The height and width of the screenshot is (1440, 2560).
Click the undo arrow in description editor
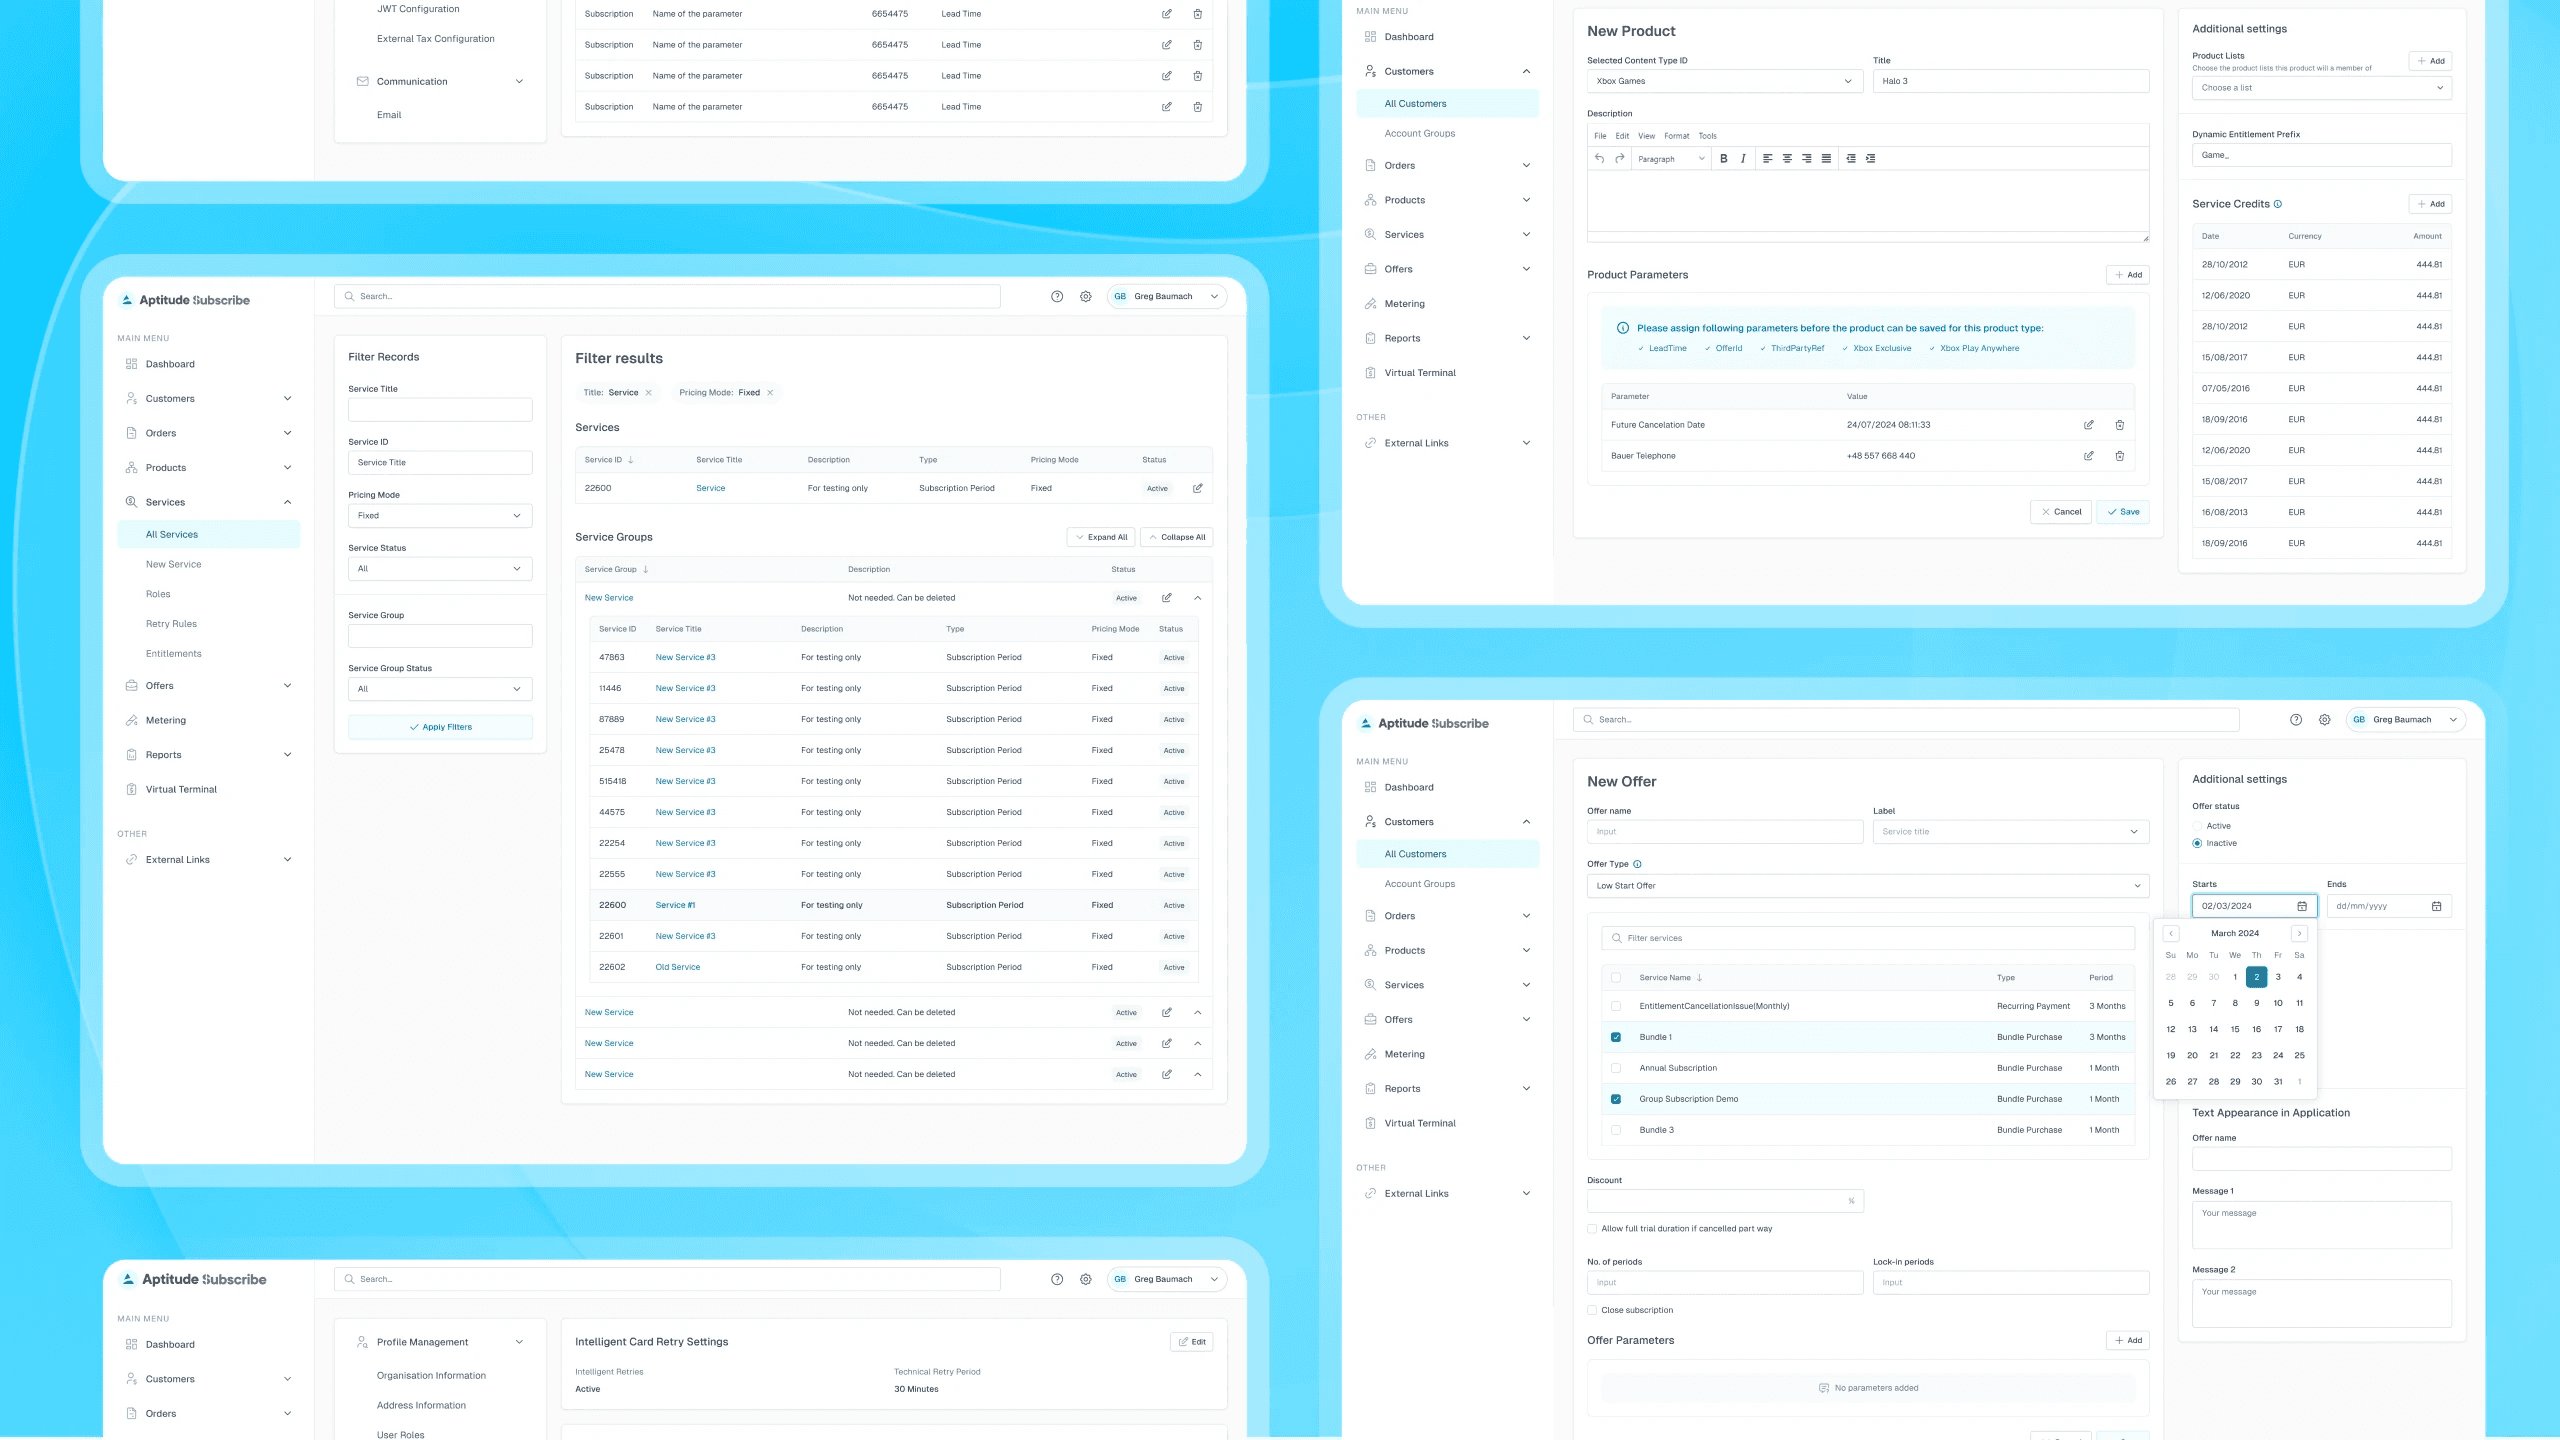[1599, 159]
